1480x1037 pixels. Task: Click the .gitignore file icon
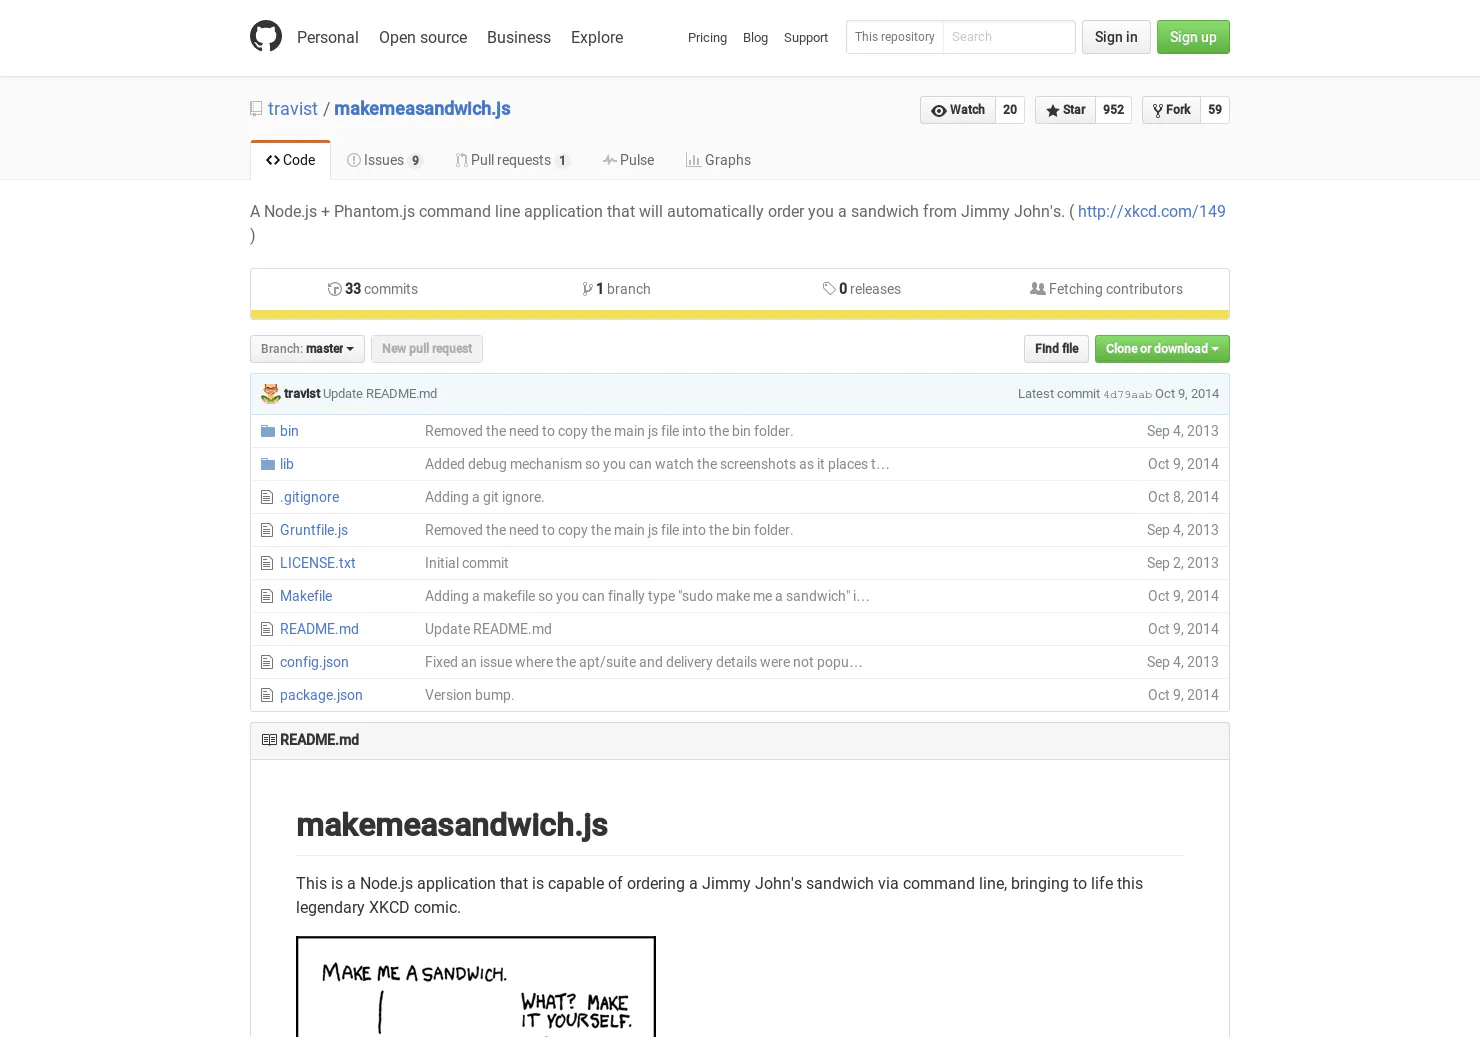coord(267,497)
